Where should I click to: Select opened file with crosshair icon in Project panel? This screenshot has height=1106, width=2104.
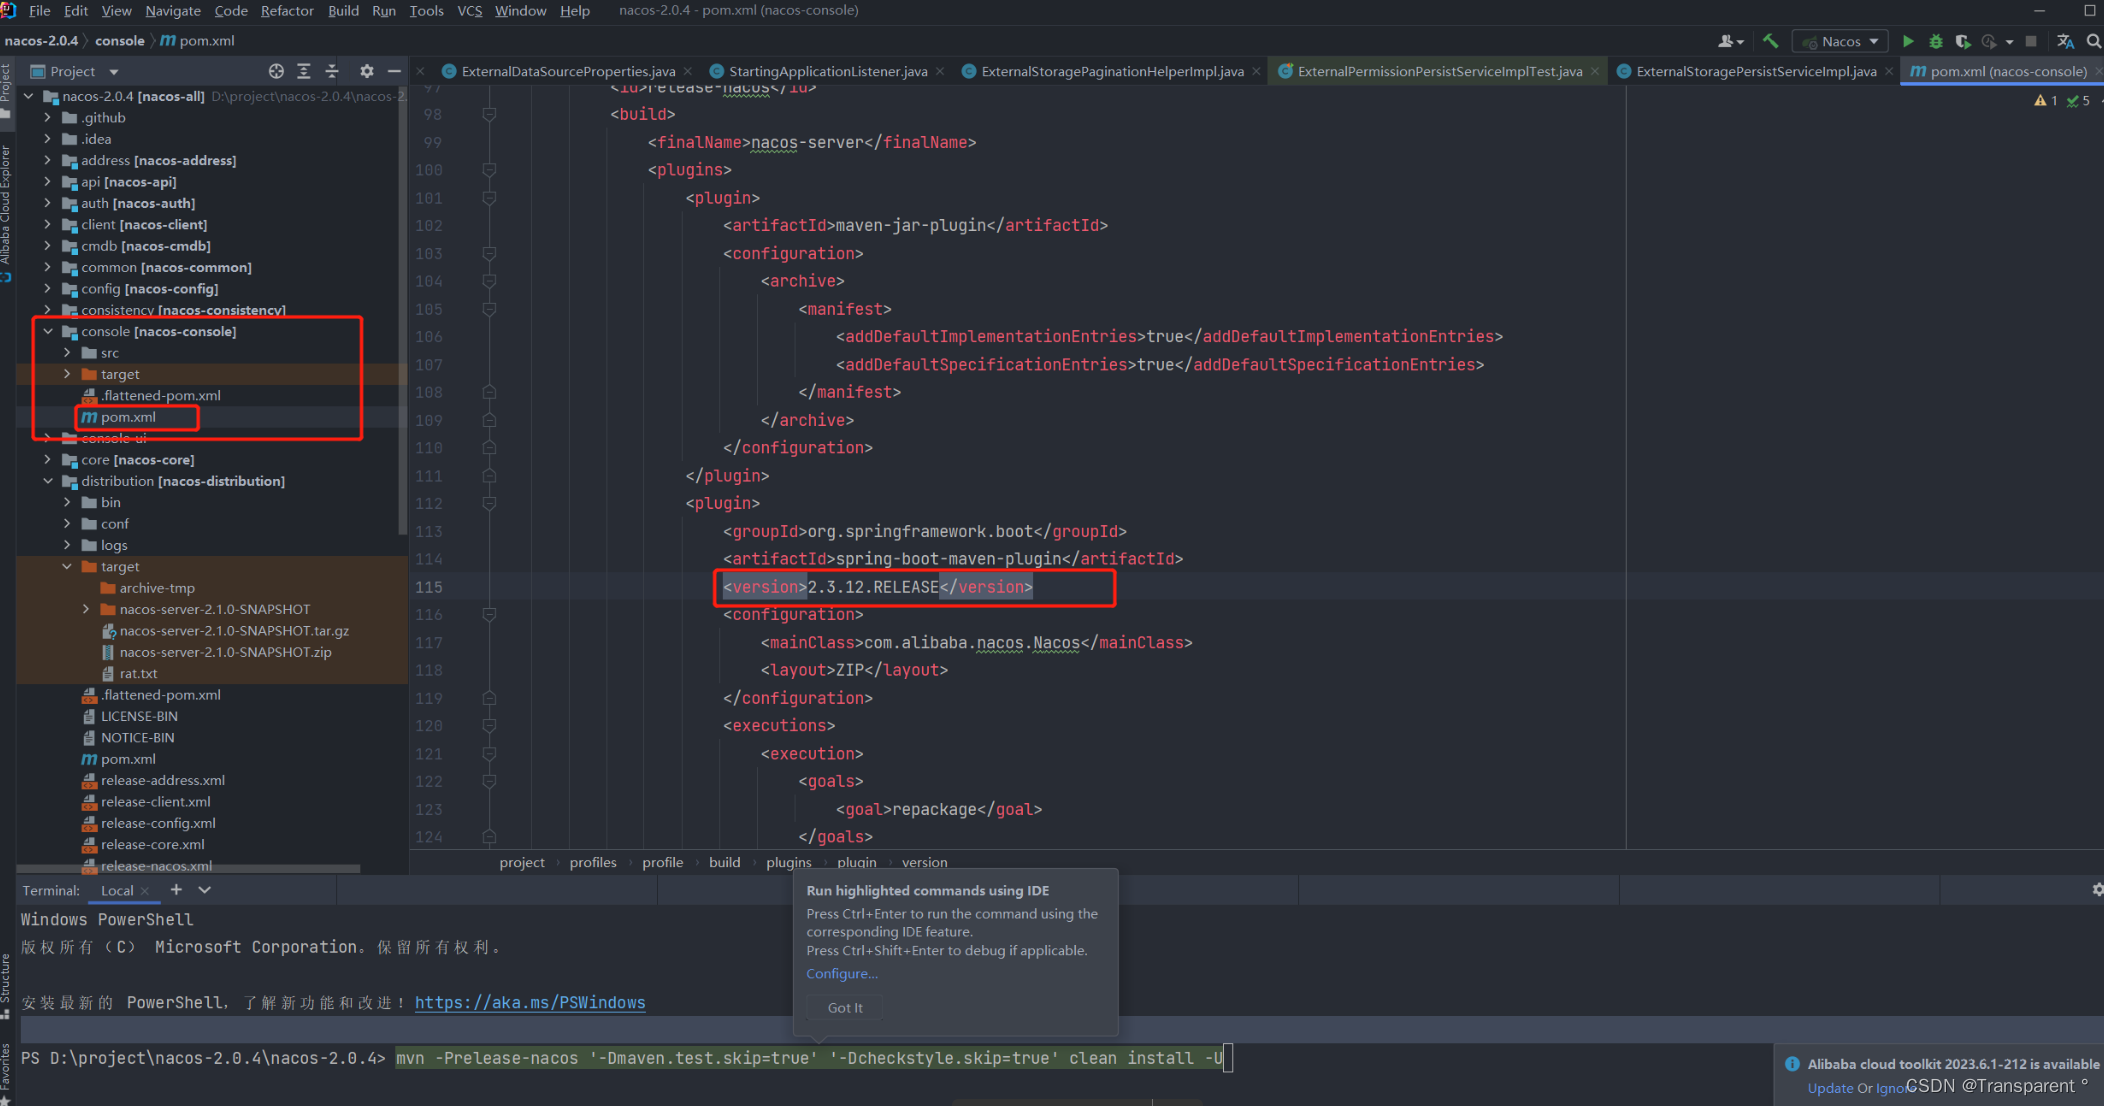point(276,71)
